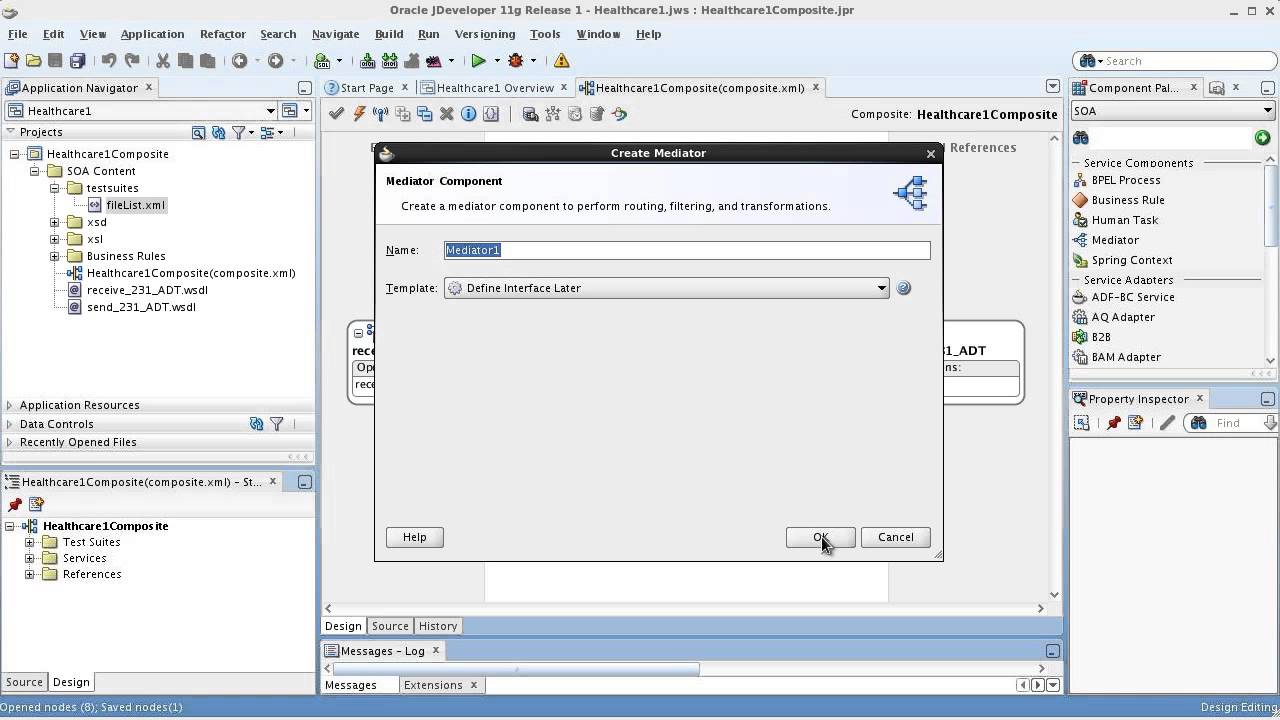Click the Make (compile) toolbar icon

[x=367, y=61]
